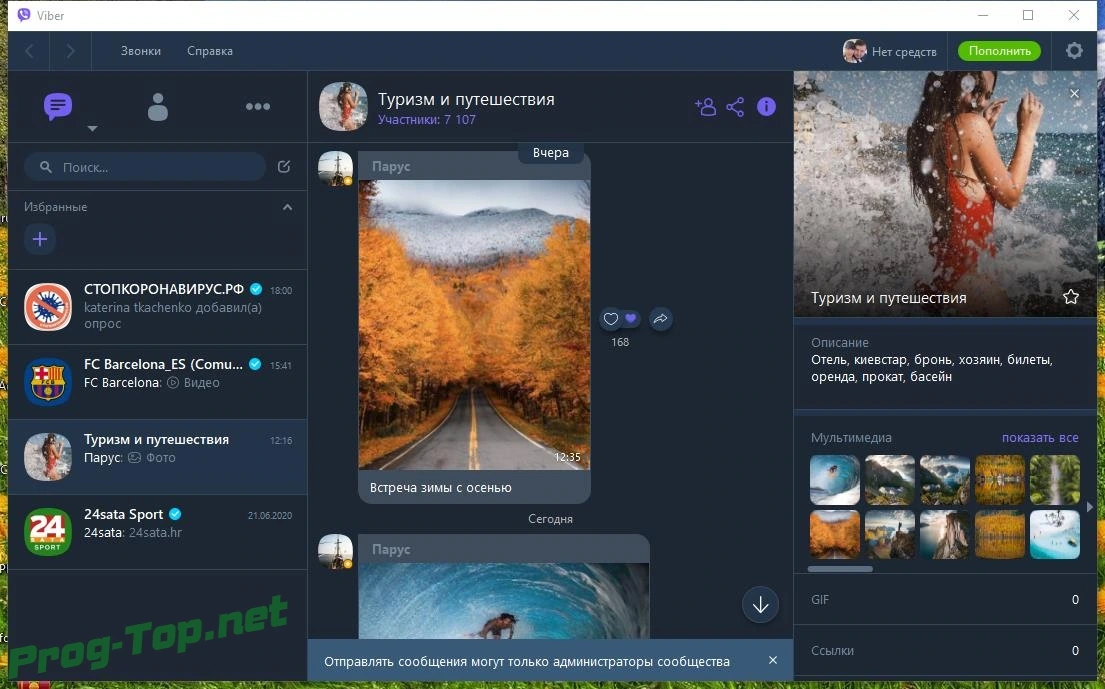Select Туризм и путешествия chat in list
The height and width of the screenshot is (689, 1105).
click(158, 457)
